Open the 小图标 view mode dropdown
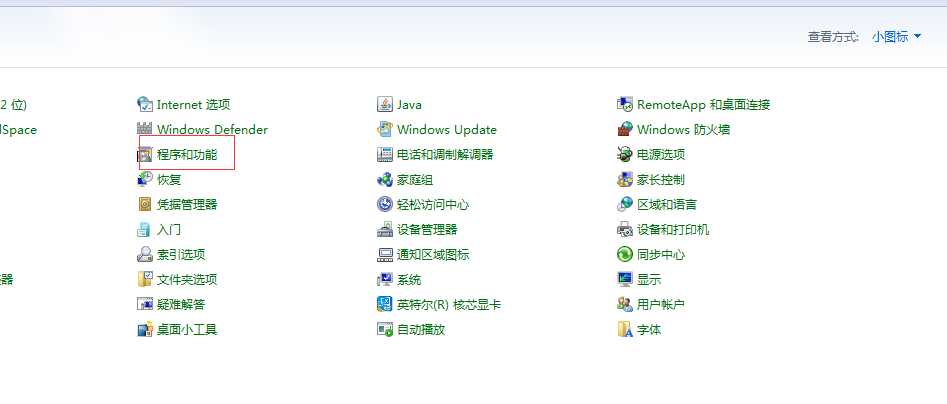 pyautogui.click(x=896, y=36)
